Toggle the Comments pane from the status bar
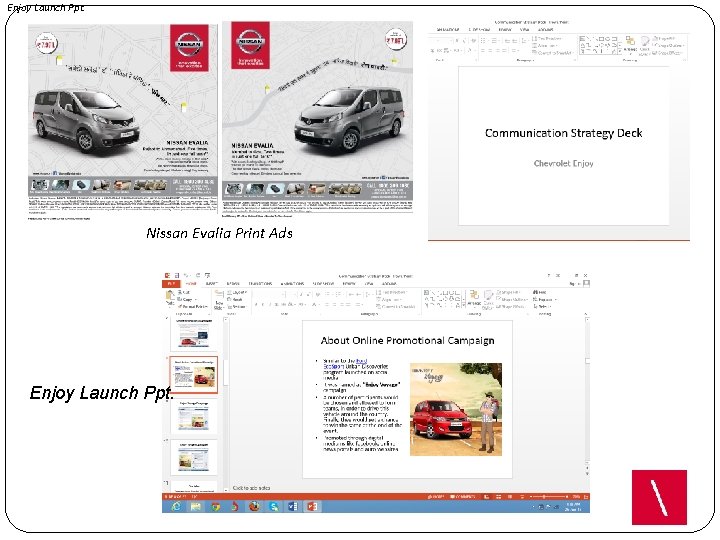This screenshot has height=540, width=720. coord(463,497)
